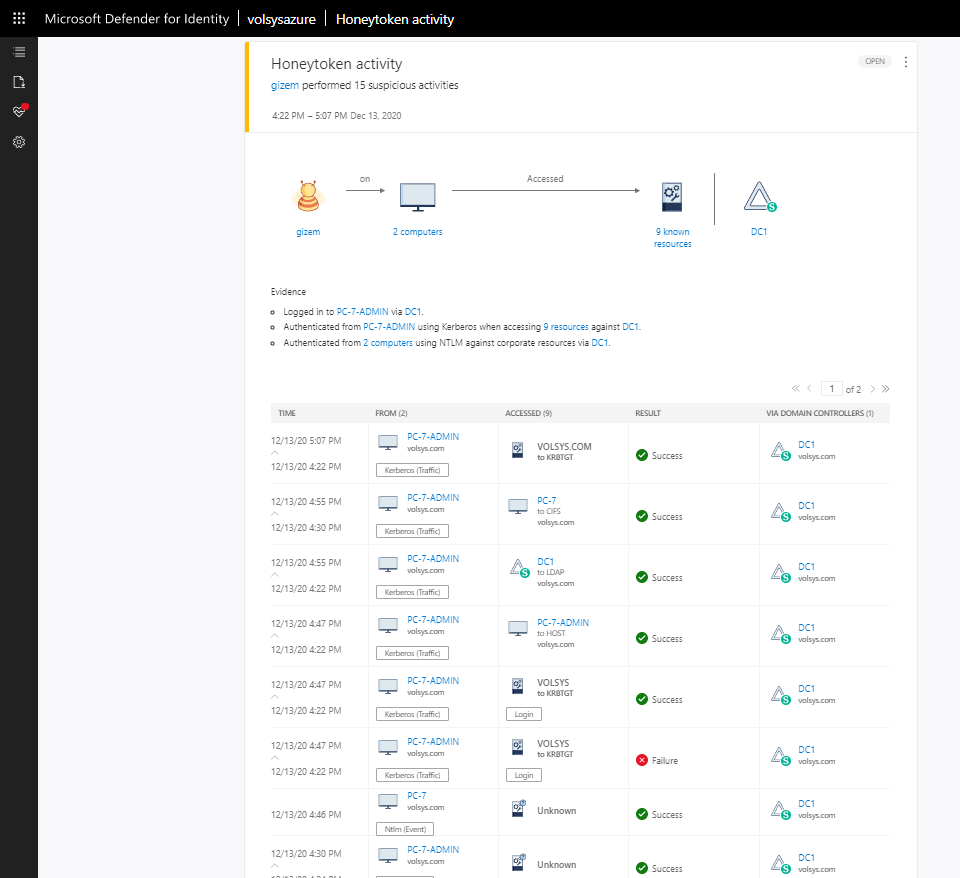Click the known resources server icon in diagram

[x=672, y=197]
